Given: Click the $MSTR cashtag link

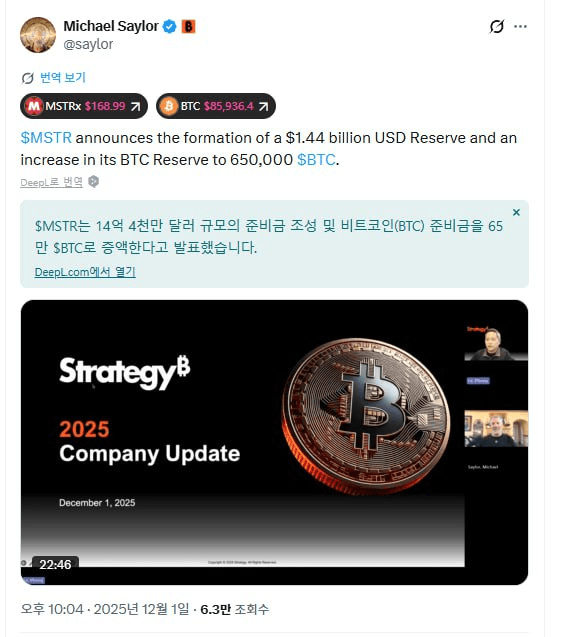Looking at the screenshot, I should coord(46,138).
